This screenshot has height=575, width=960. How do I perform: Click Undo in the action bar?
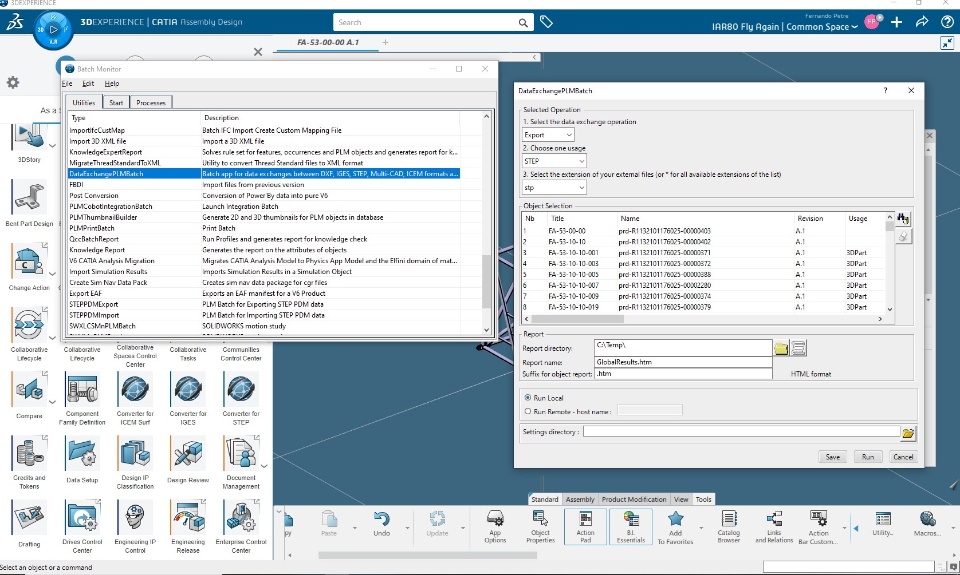point(381,524)
